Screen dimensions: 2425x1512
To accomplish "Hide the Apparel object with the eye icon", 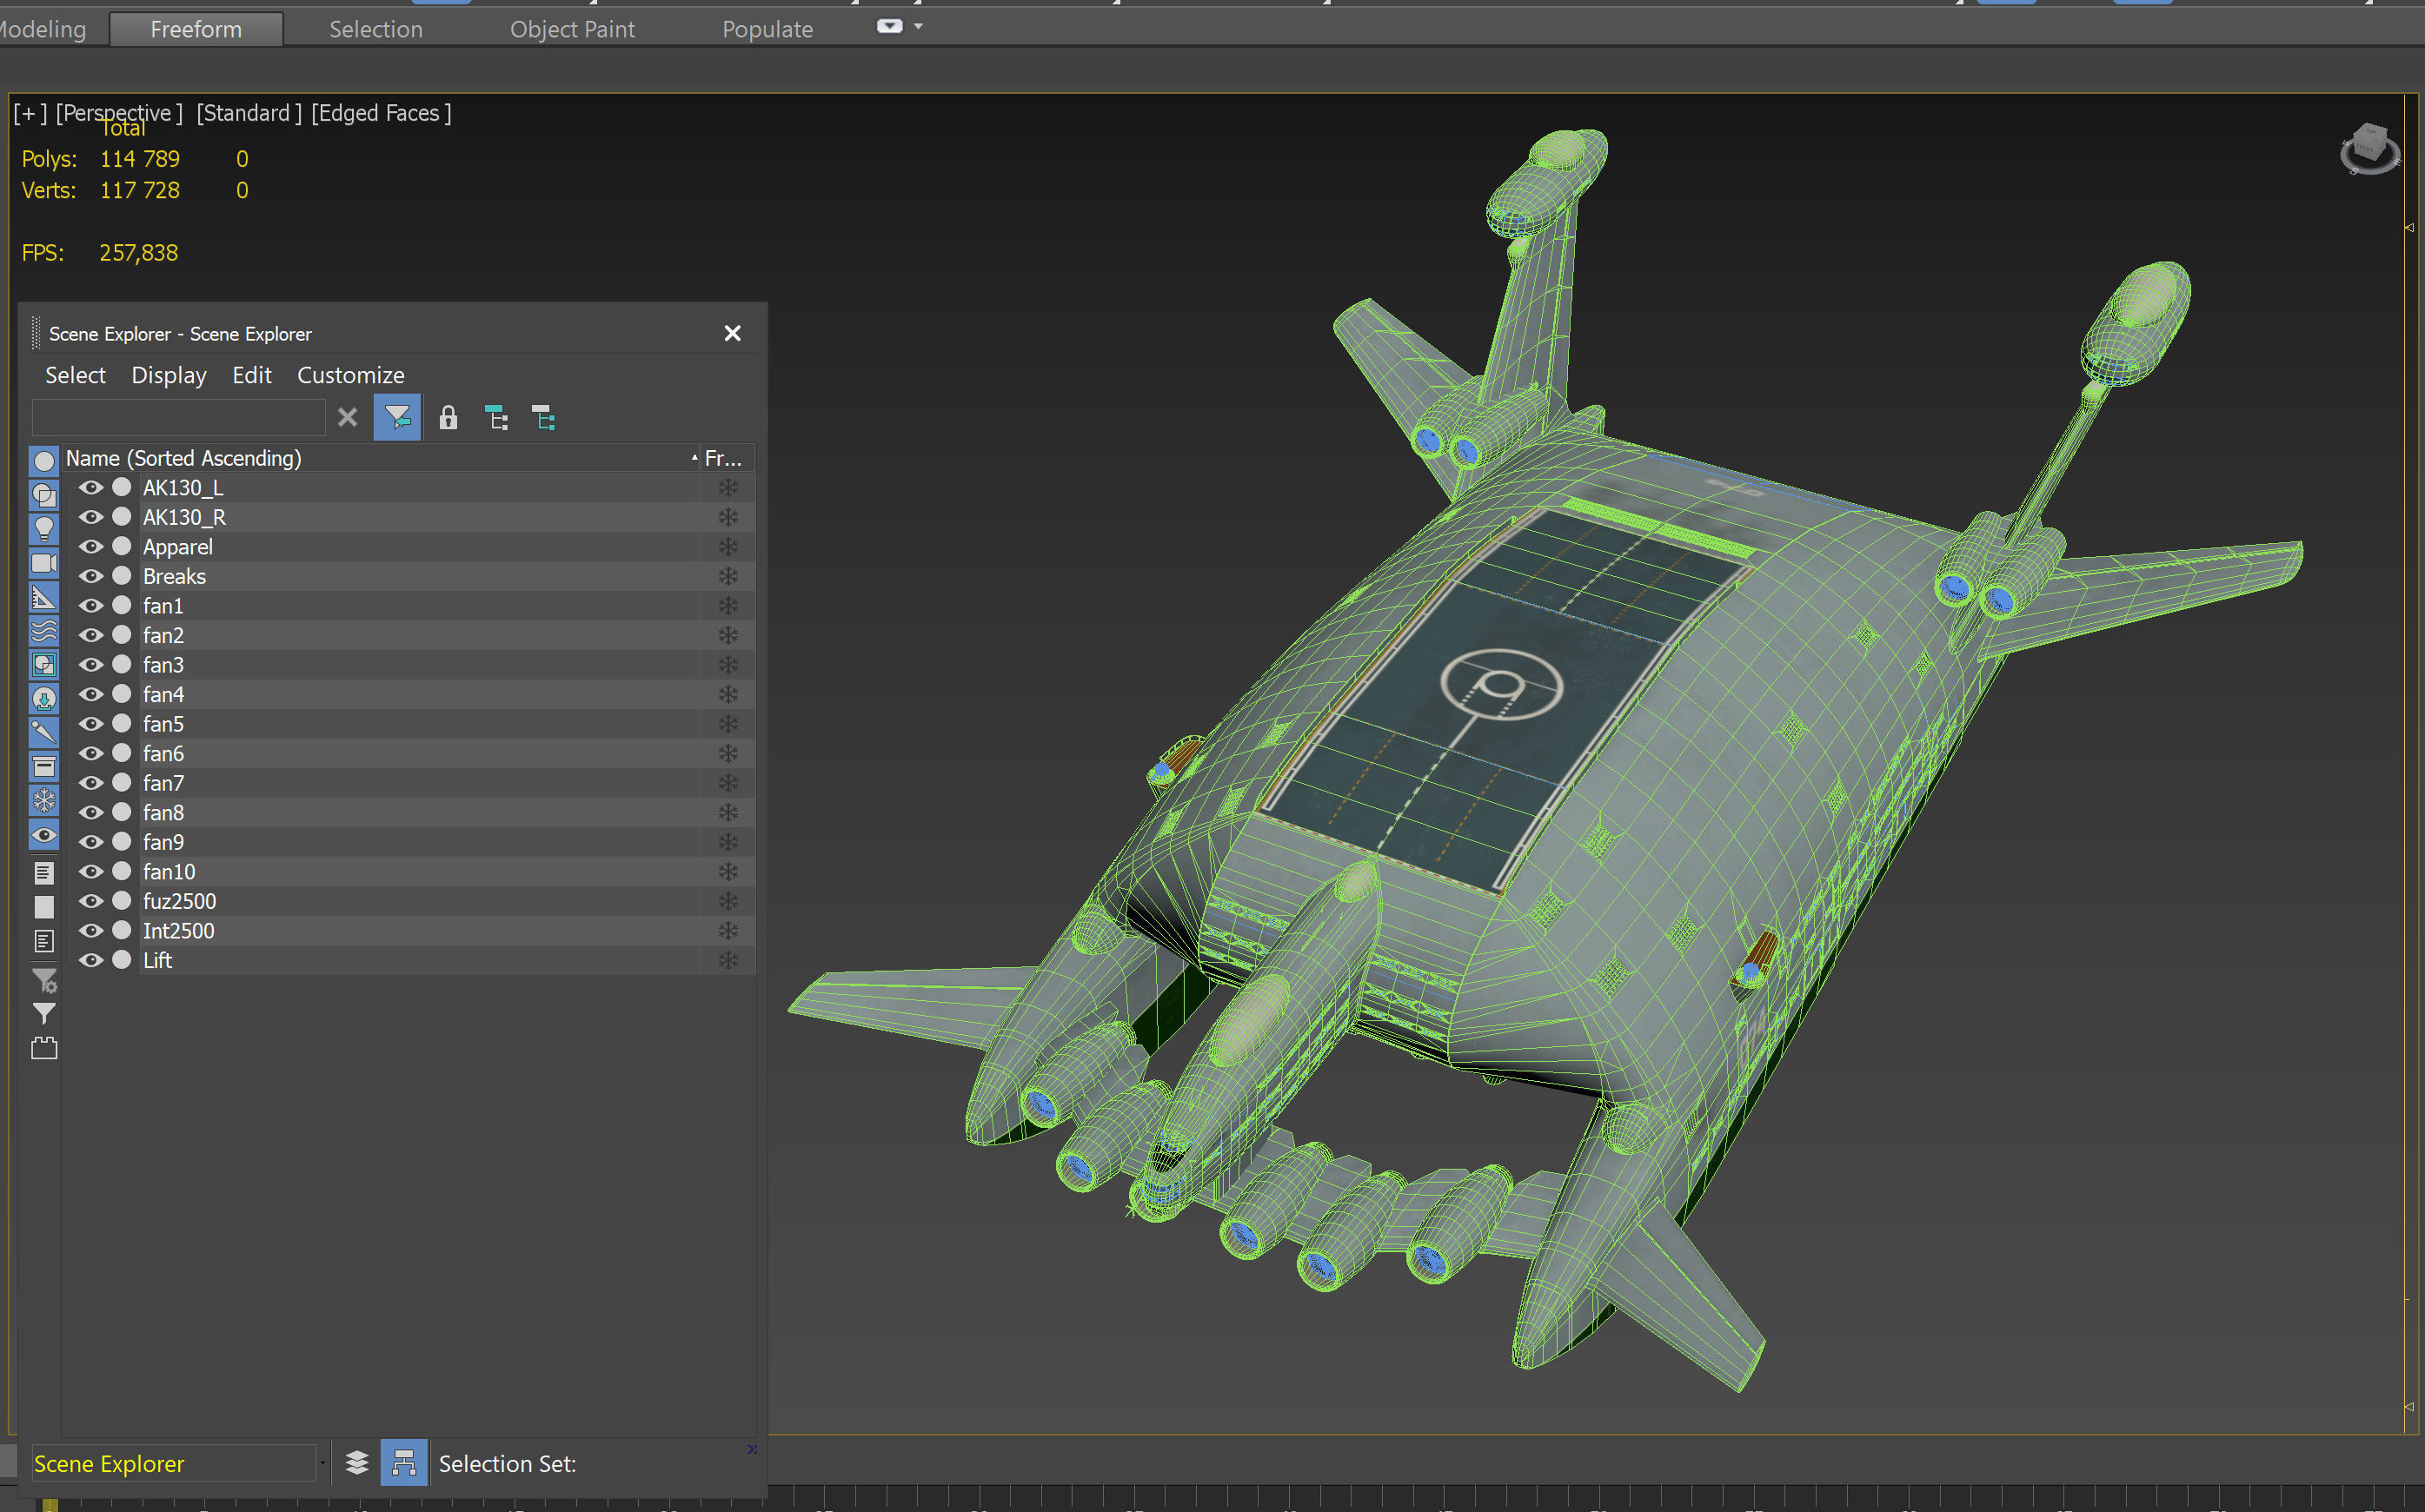I will coord(91,547).
